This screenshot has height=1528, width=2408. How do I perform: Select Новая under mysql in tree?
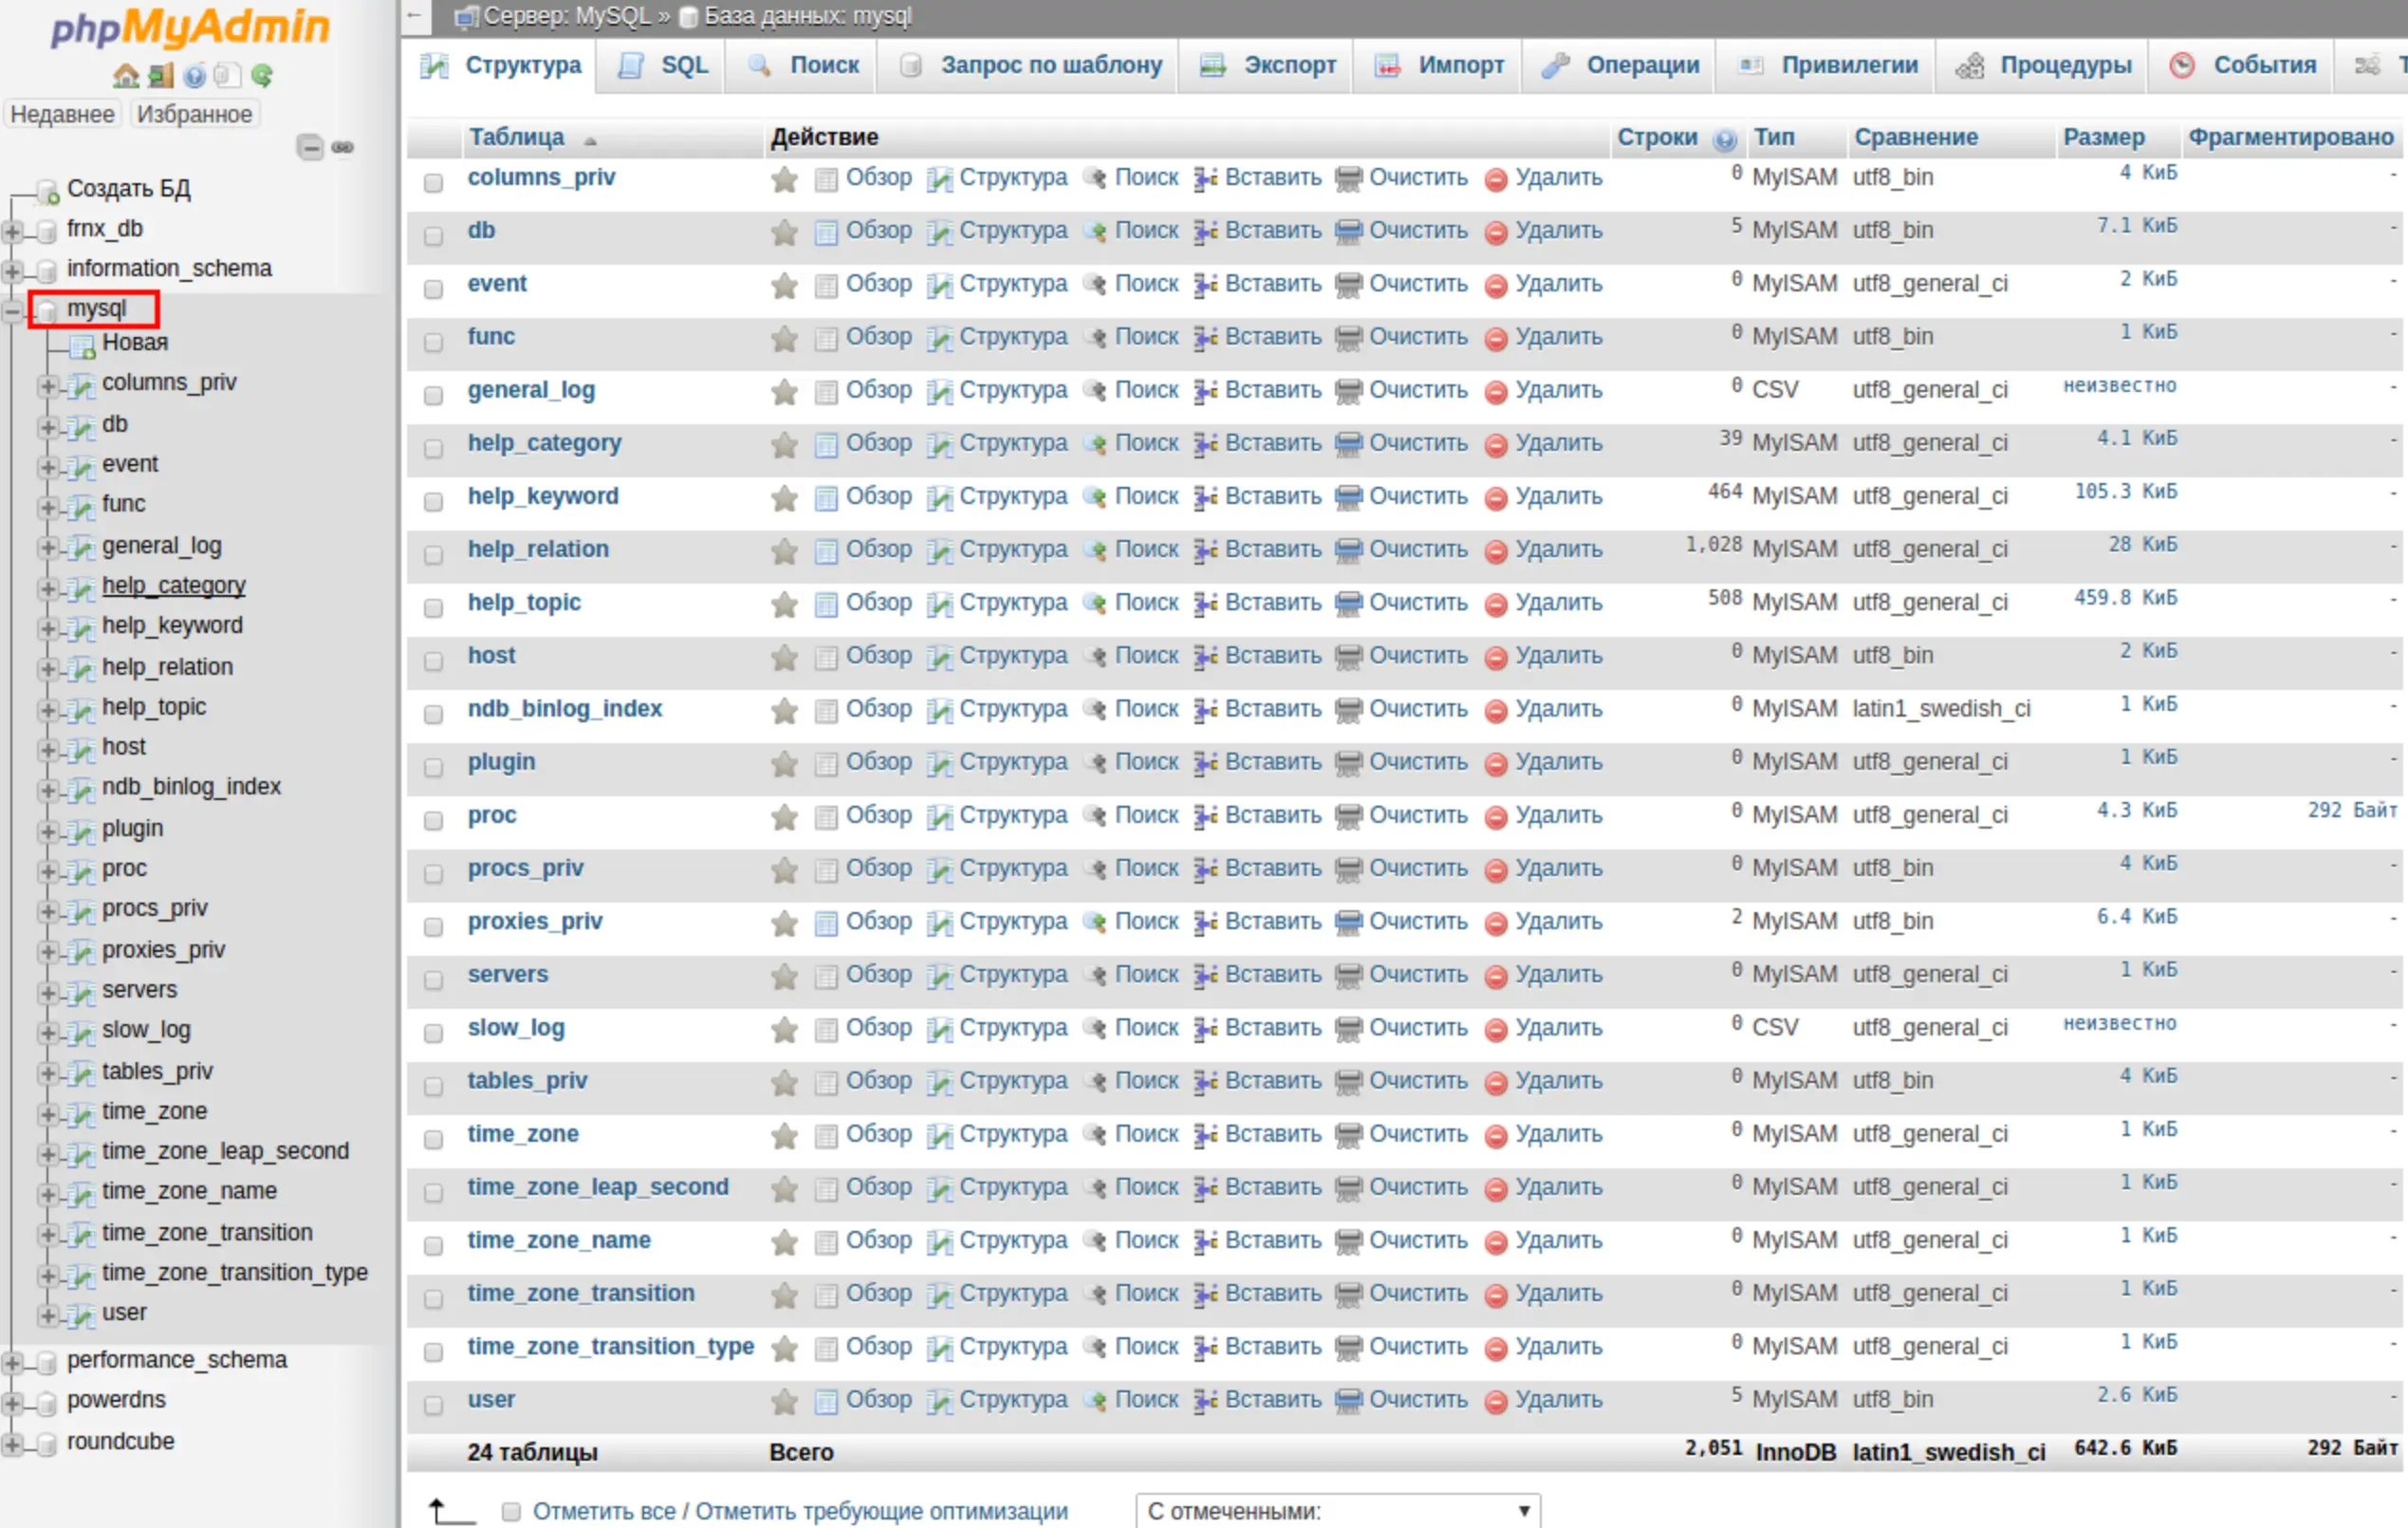[135, 343]
